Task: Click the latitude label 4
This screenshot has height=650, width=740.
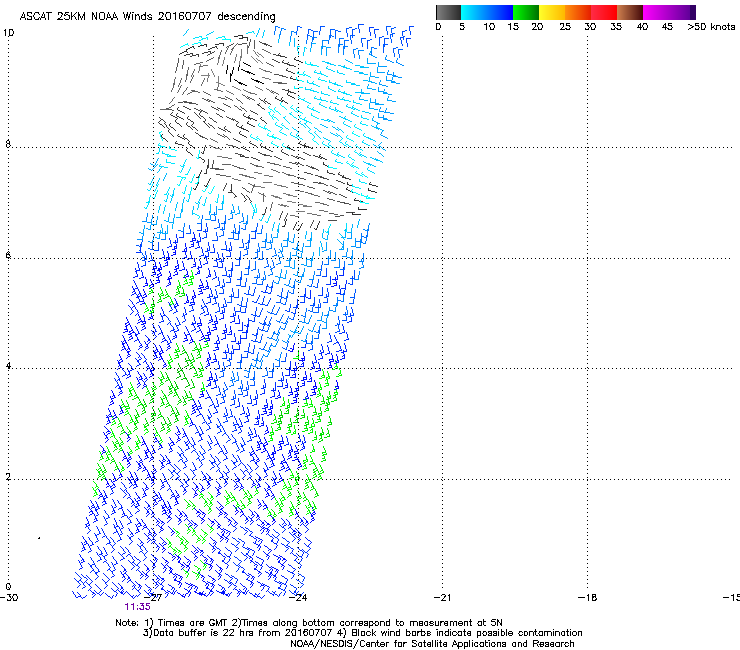Action: 8,366
